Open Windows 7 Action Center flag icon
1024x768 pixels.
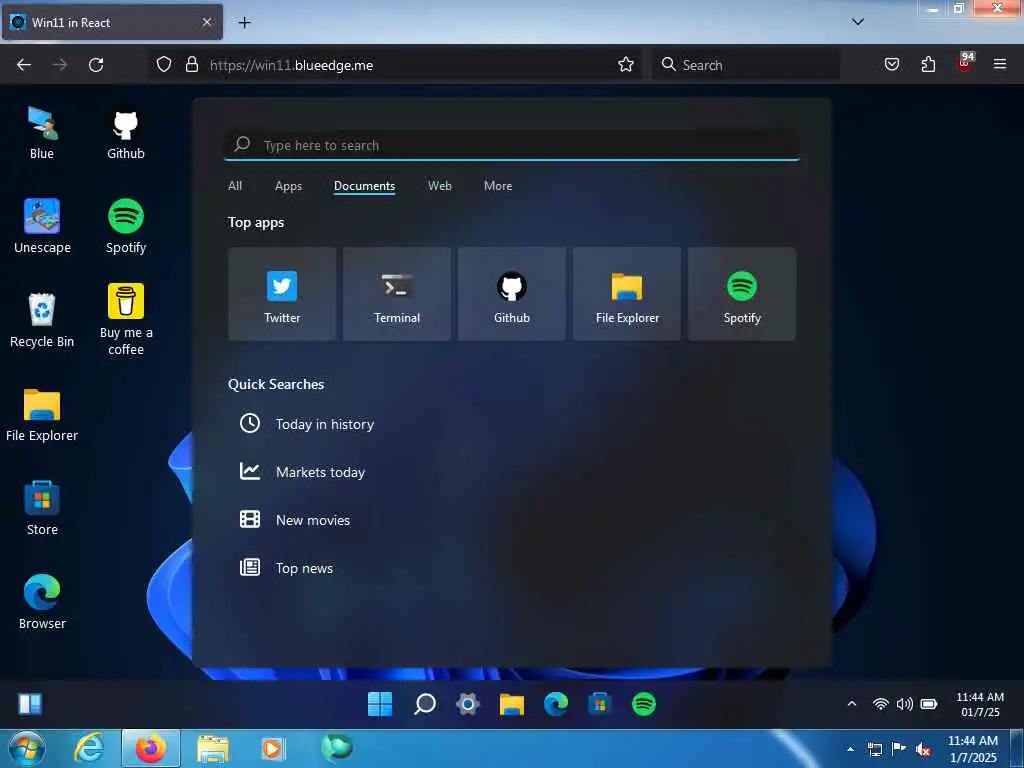point(899,749)
